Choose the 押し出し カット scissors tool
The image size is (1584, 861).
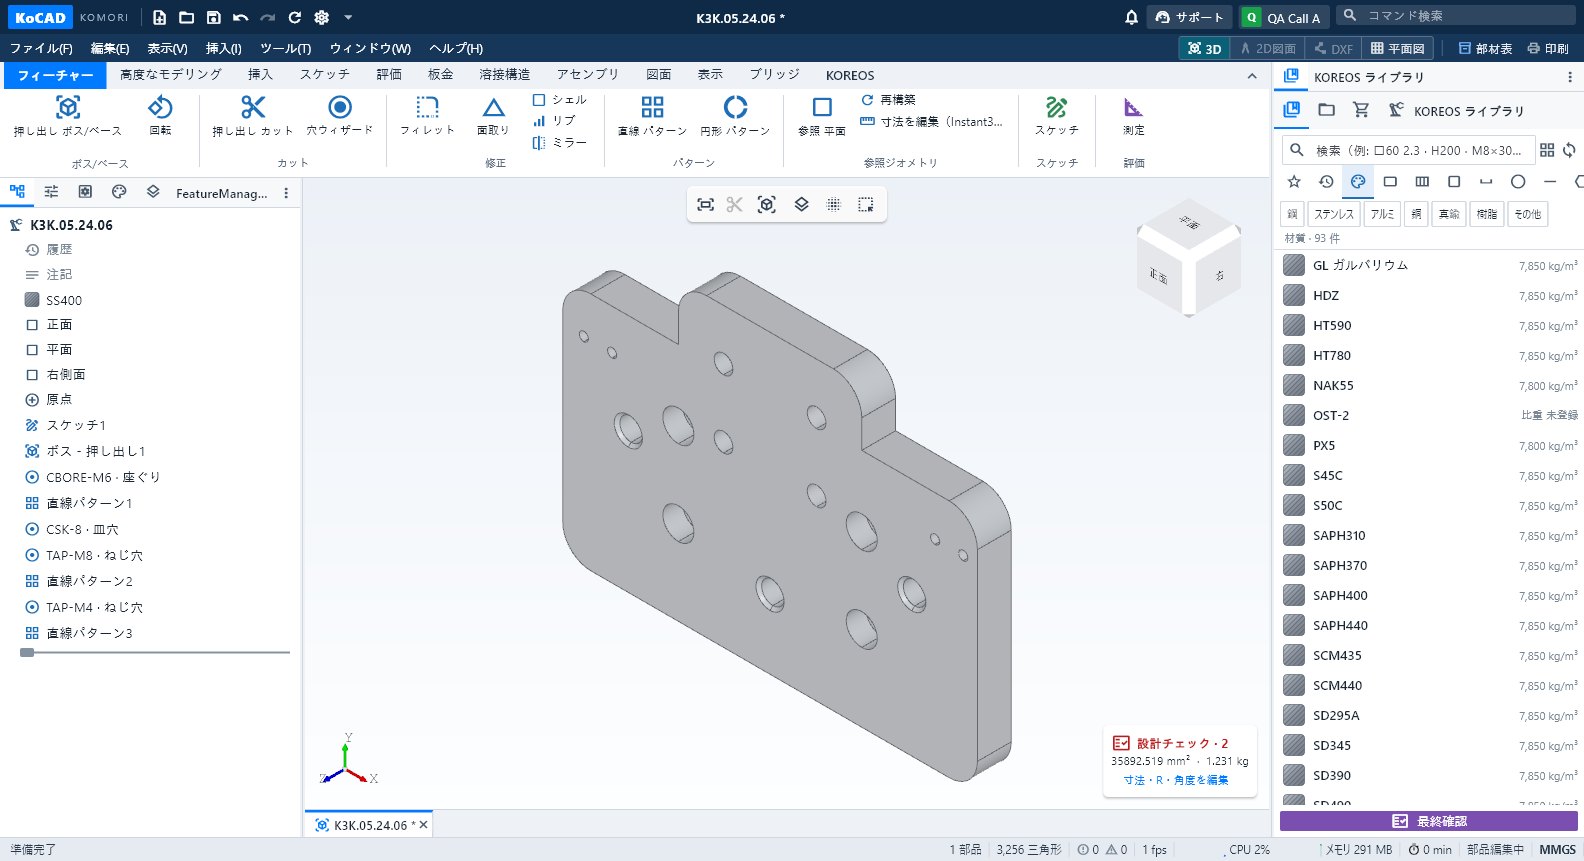(253, 116)
